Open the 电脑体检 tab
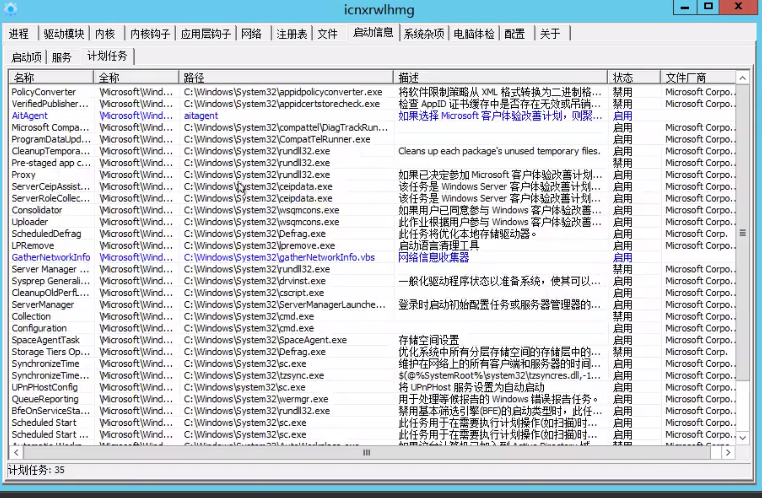The width and height of the screenshot is (762, 498). (473, 33)
